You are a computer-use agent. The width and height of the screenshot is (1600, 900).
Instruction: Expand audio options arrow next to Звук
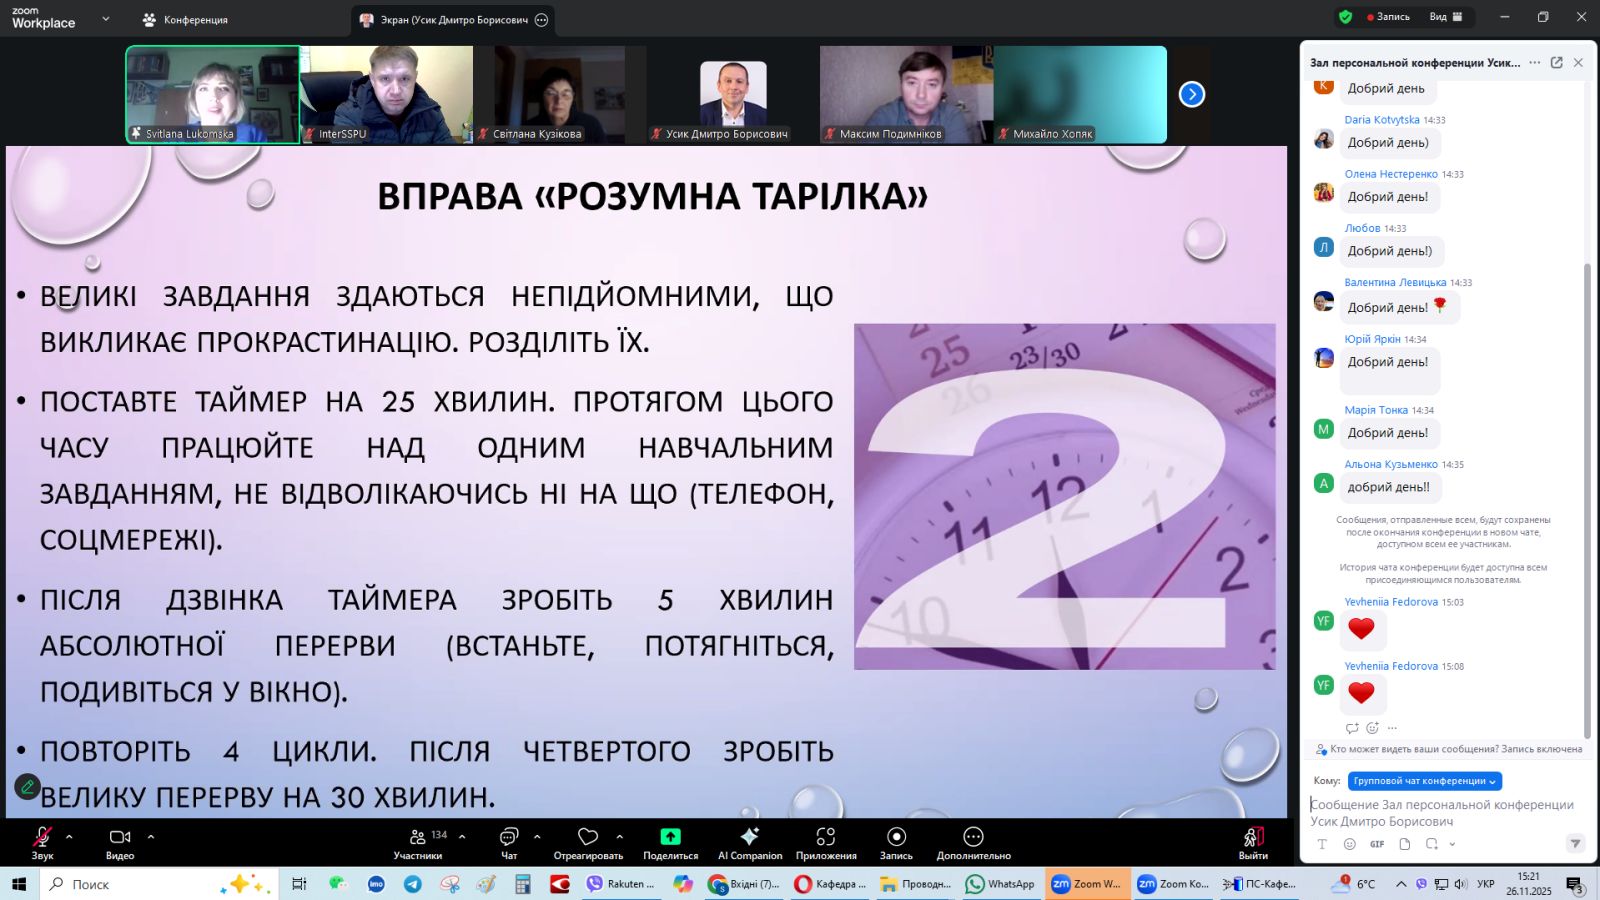(69, 836)
